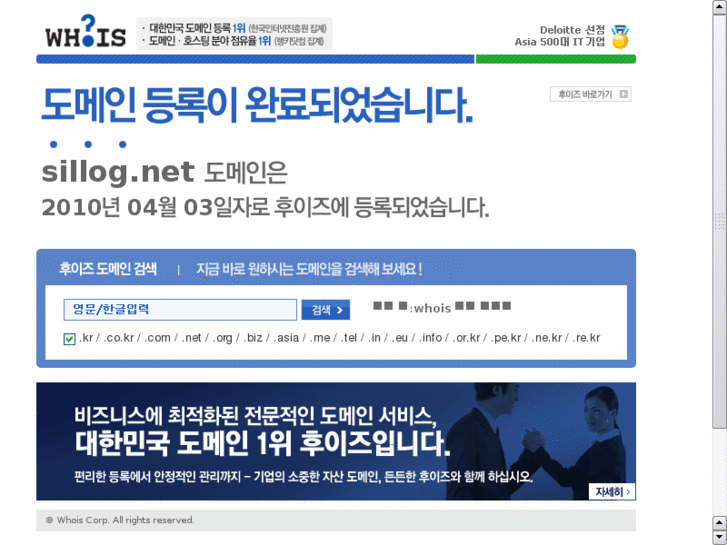Image resolution: width=727 pixels, height=545 pixels.
Task: Click the Whois Corp. All rights reserved text
Action: click(120, 520)
